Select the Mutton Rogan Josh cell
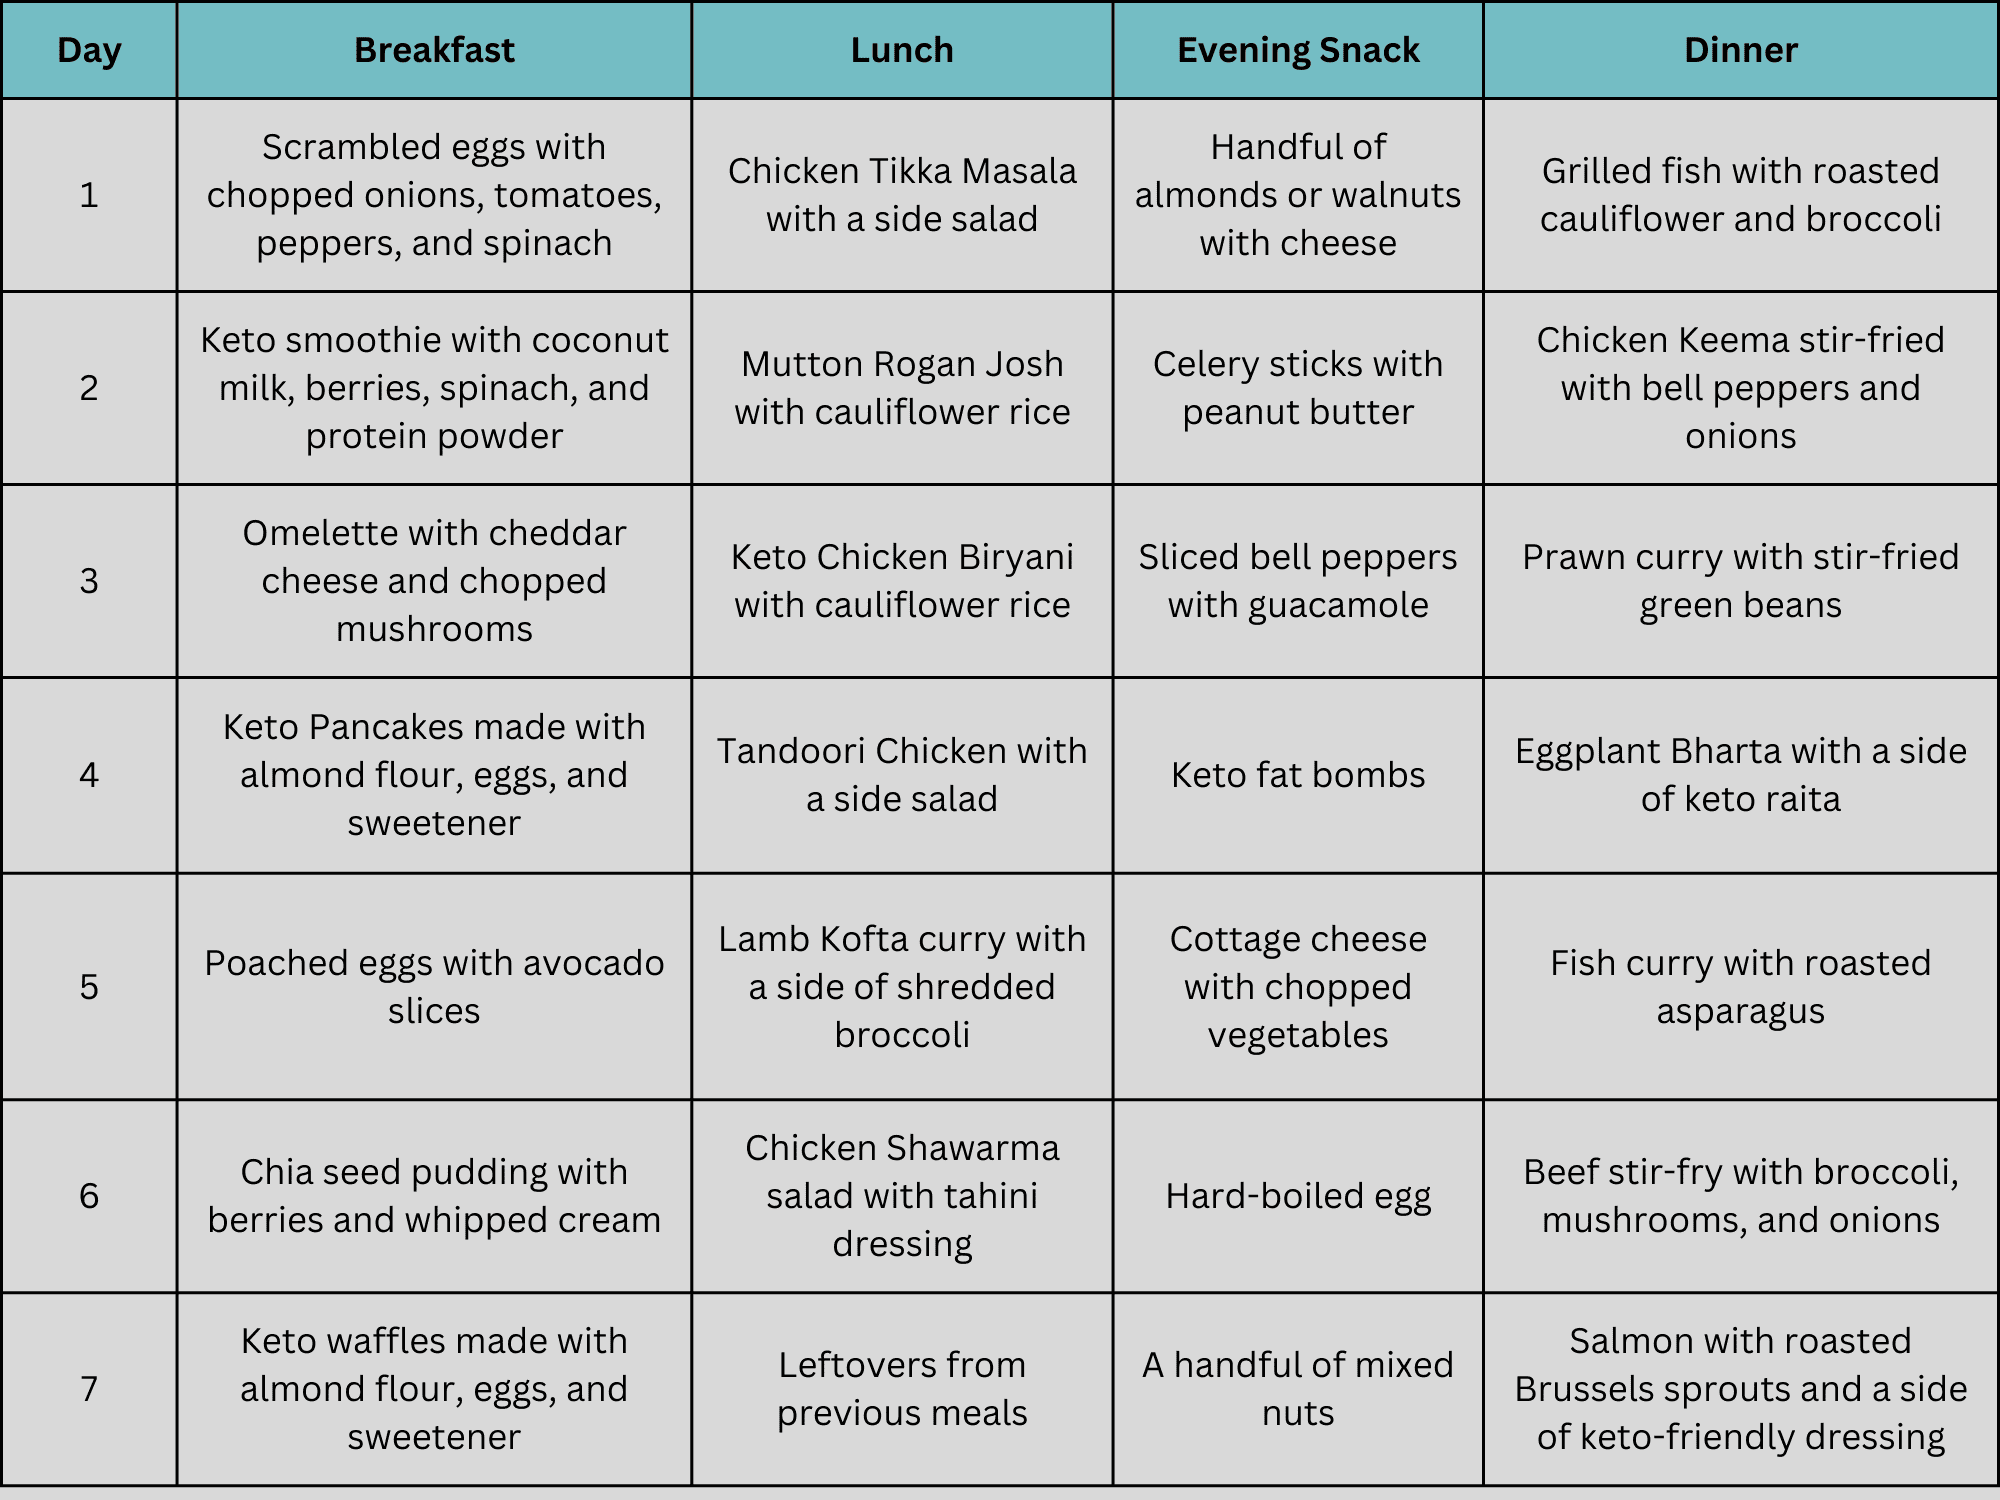Viewport: 2000px width, 1500px height. pos(902,388)
